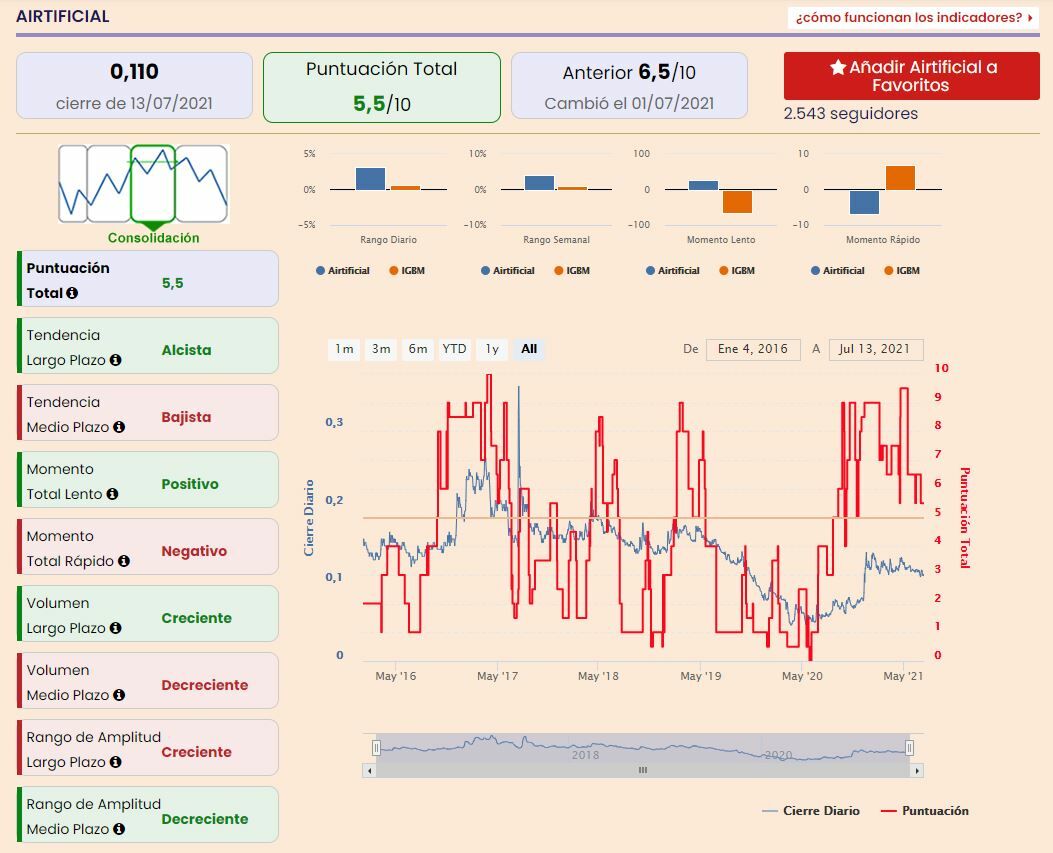Click orange IGBM bar in Momento Rápido chart

[x=900, y=178]
